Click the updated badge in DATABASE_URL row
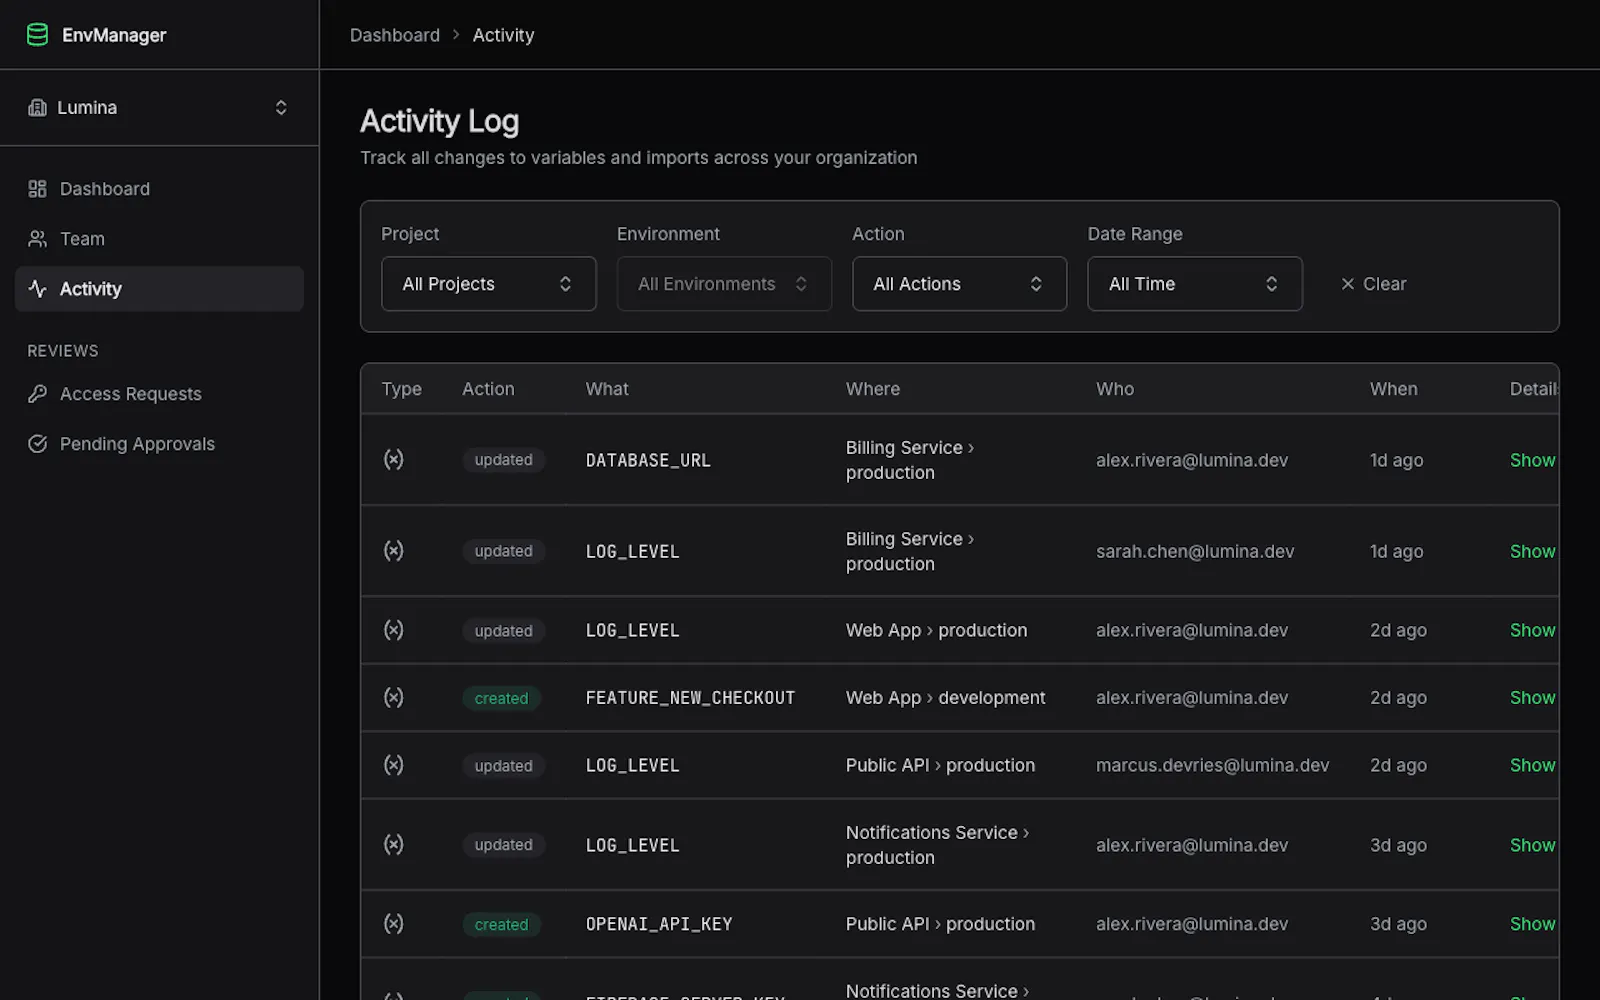Image resolution: width=1600 pixels, height=1000 pixels. pos(503,460)
